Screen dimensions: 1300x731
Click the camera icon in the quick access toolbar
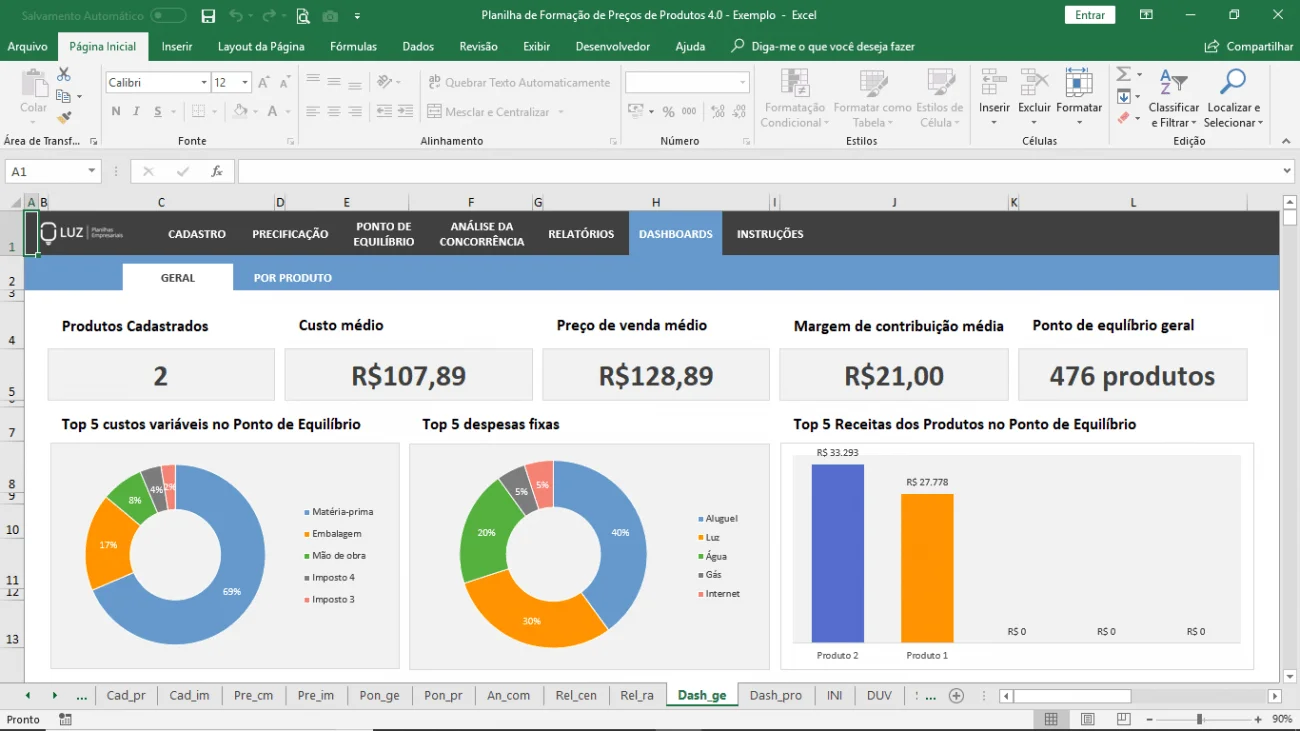(x=330, y=16)
